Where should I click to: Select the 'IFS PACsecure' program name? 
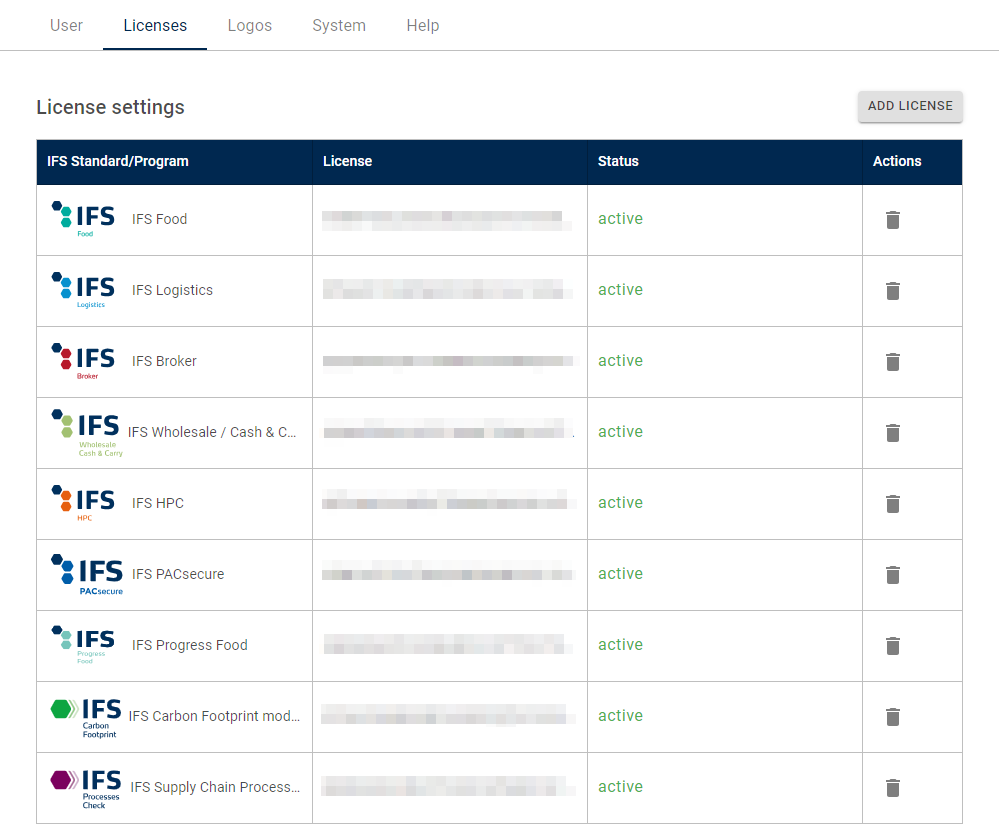pyautogui.click(x=178, y=575)
